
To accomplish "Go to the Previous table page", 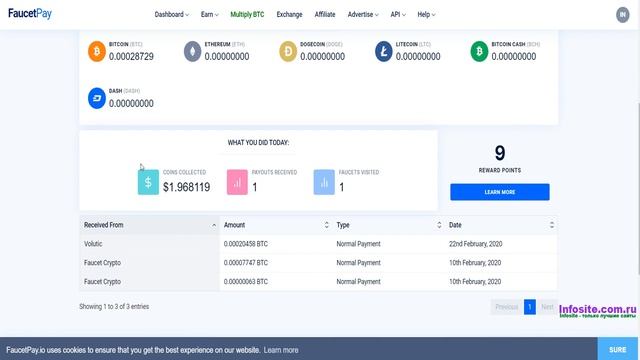I will (x=507, y=307).
